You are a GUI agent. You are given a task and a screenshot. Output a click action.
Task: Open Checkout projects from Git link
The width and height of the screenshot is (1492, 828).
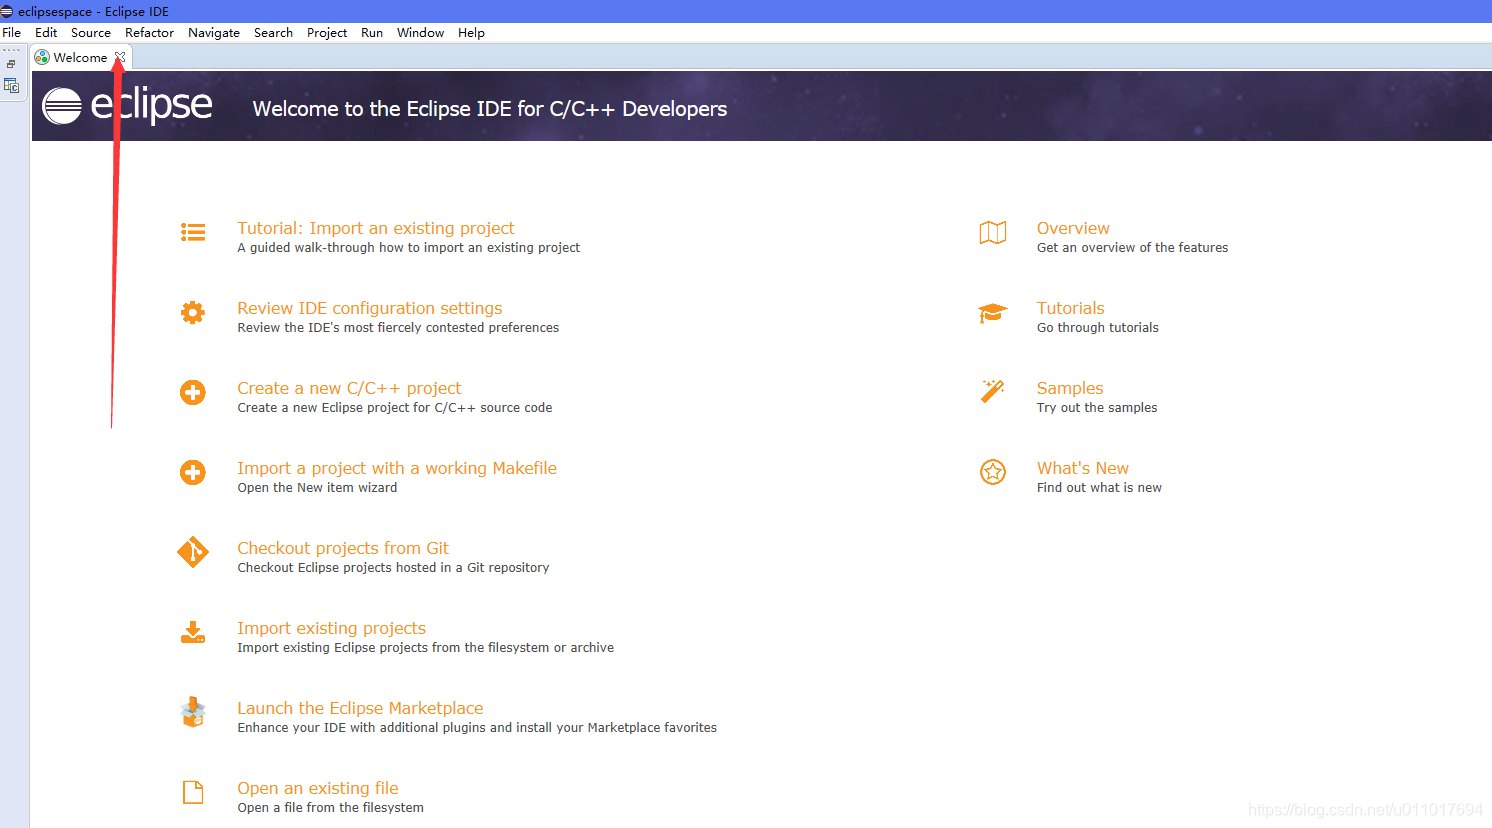(x=343, y=548)
